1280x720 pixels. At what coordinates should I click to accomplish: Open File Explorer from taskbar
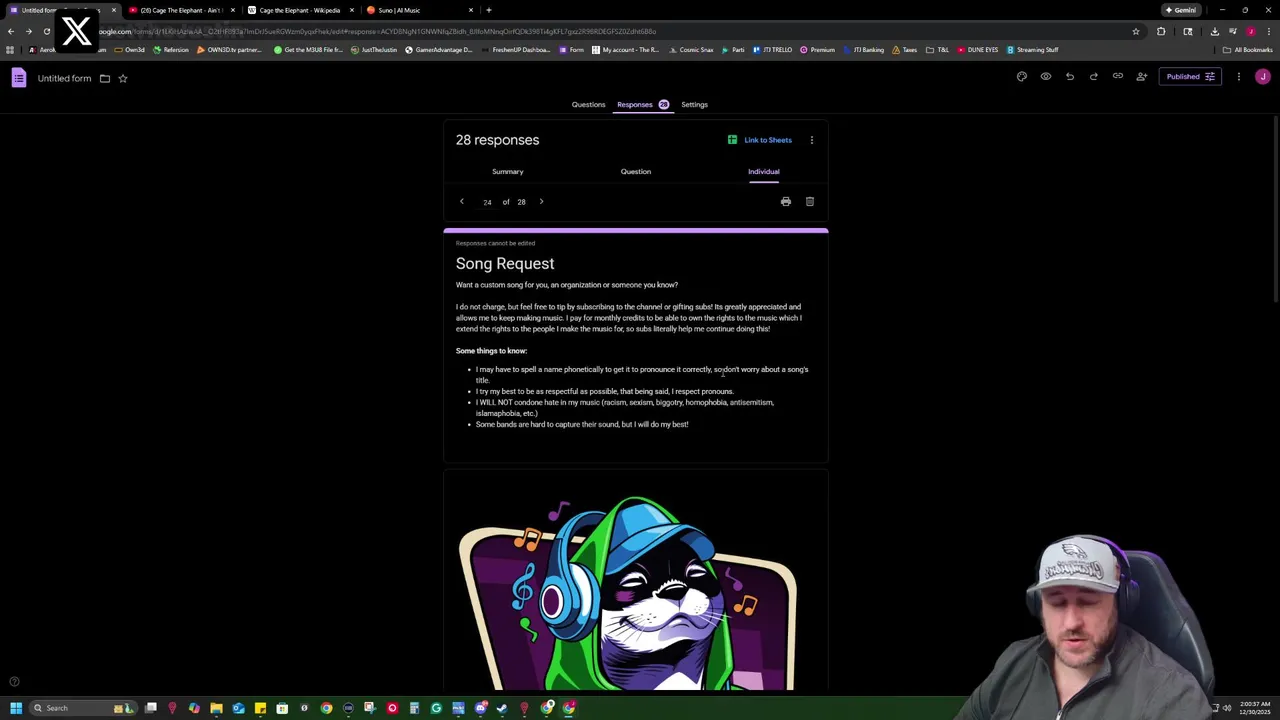216,708
